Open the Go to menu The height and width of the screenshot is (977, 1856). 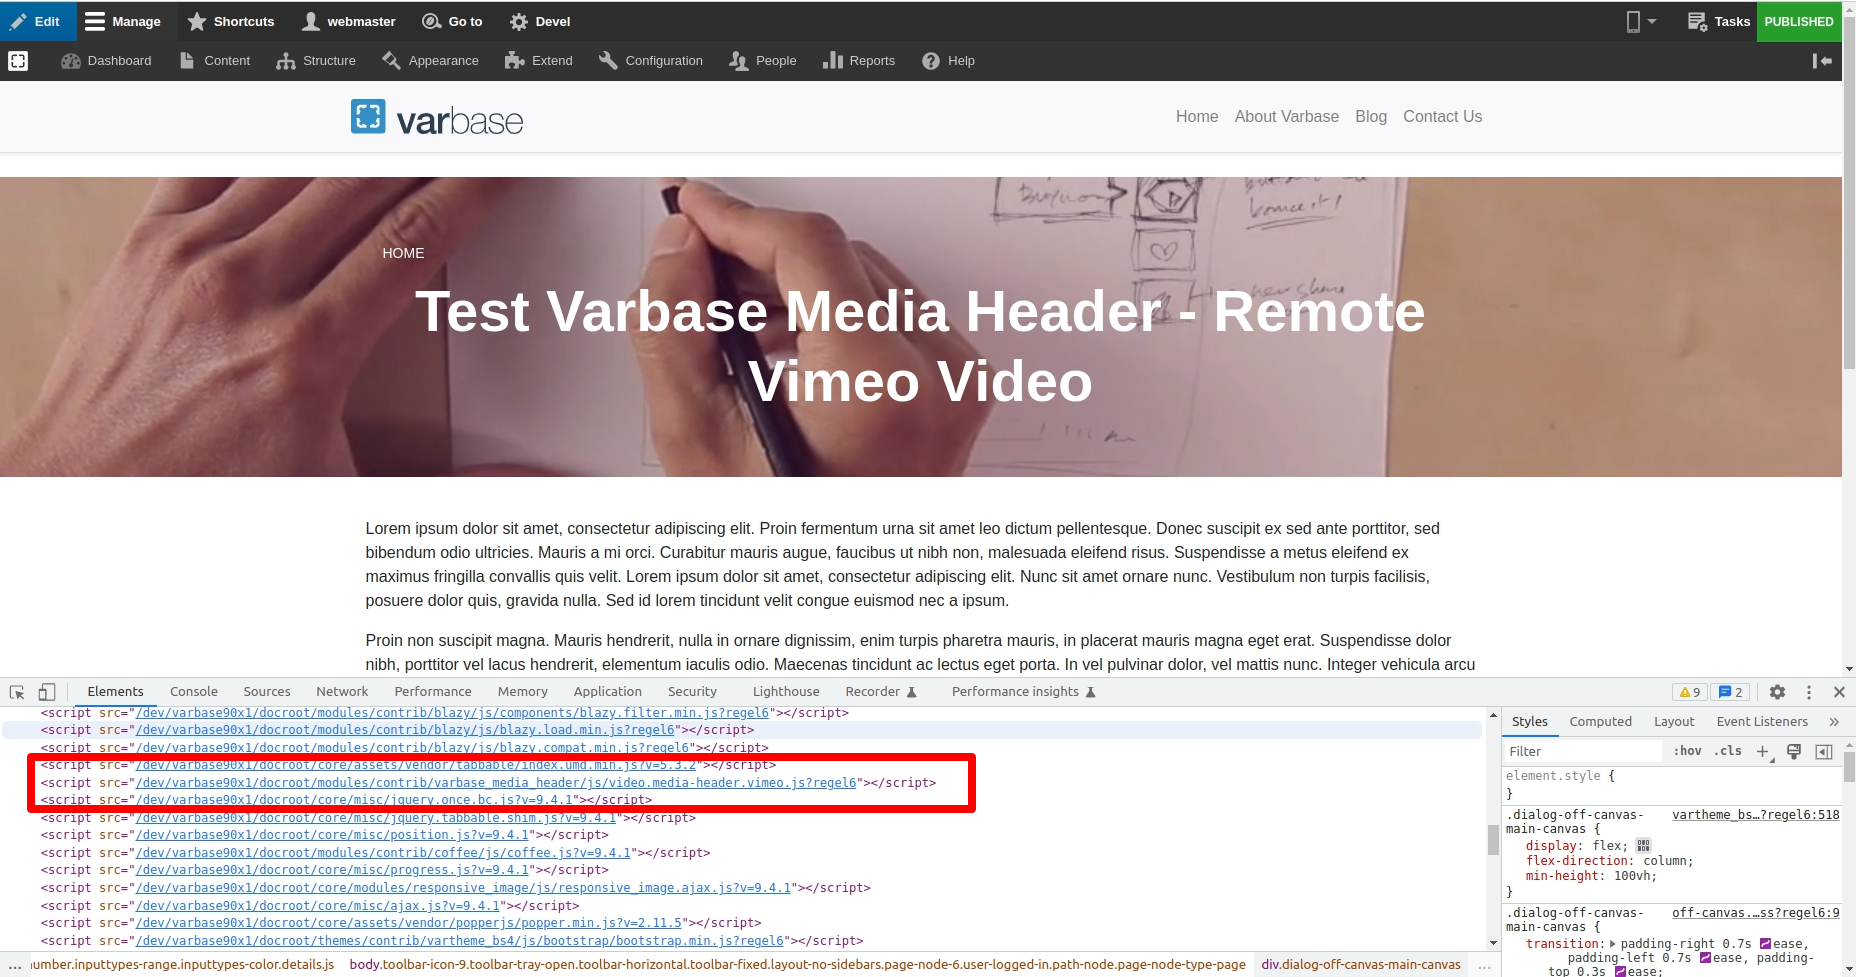452,21
